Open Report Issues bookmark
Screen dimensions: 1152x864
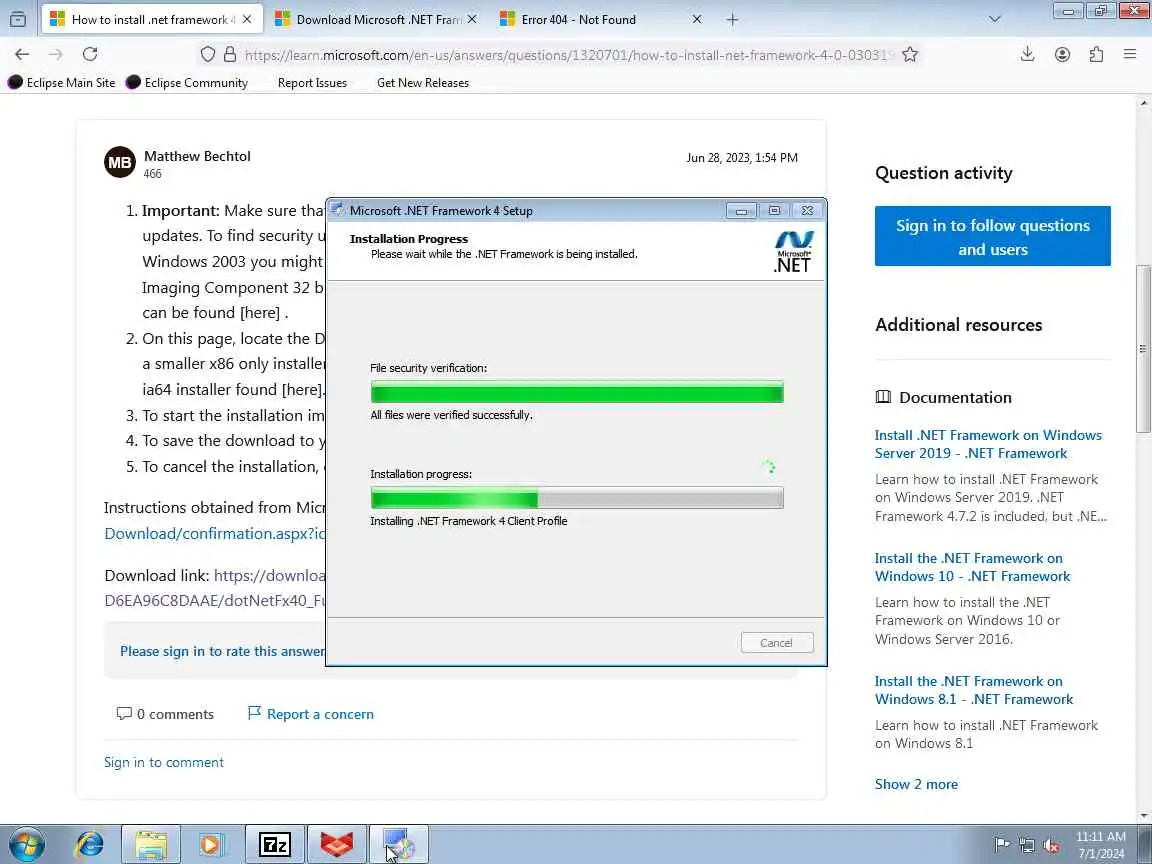click(x=312, y=82)
